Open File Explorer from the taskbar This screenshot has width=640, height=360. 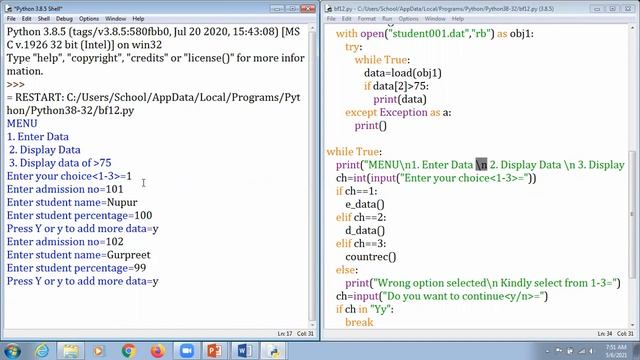[71, 351]
